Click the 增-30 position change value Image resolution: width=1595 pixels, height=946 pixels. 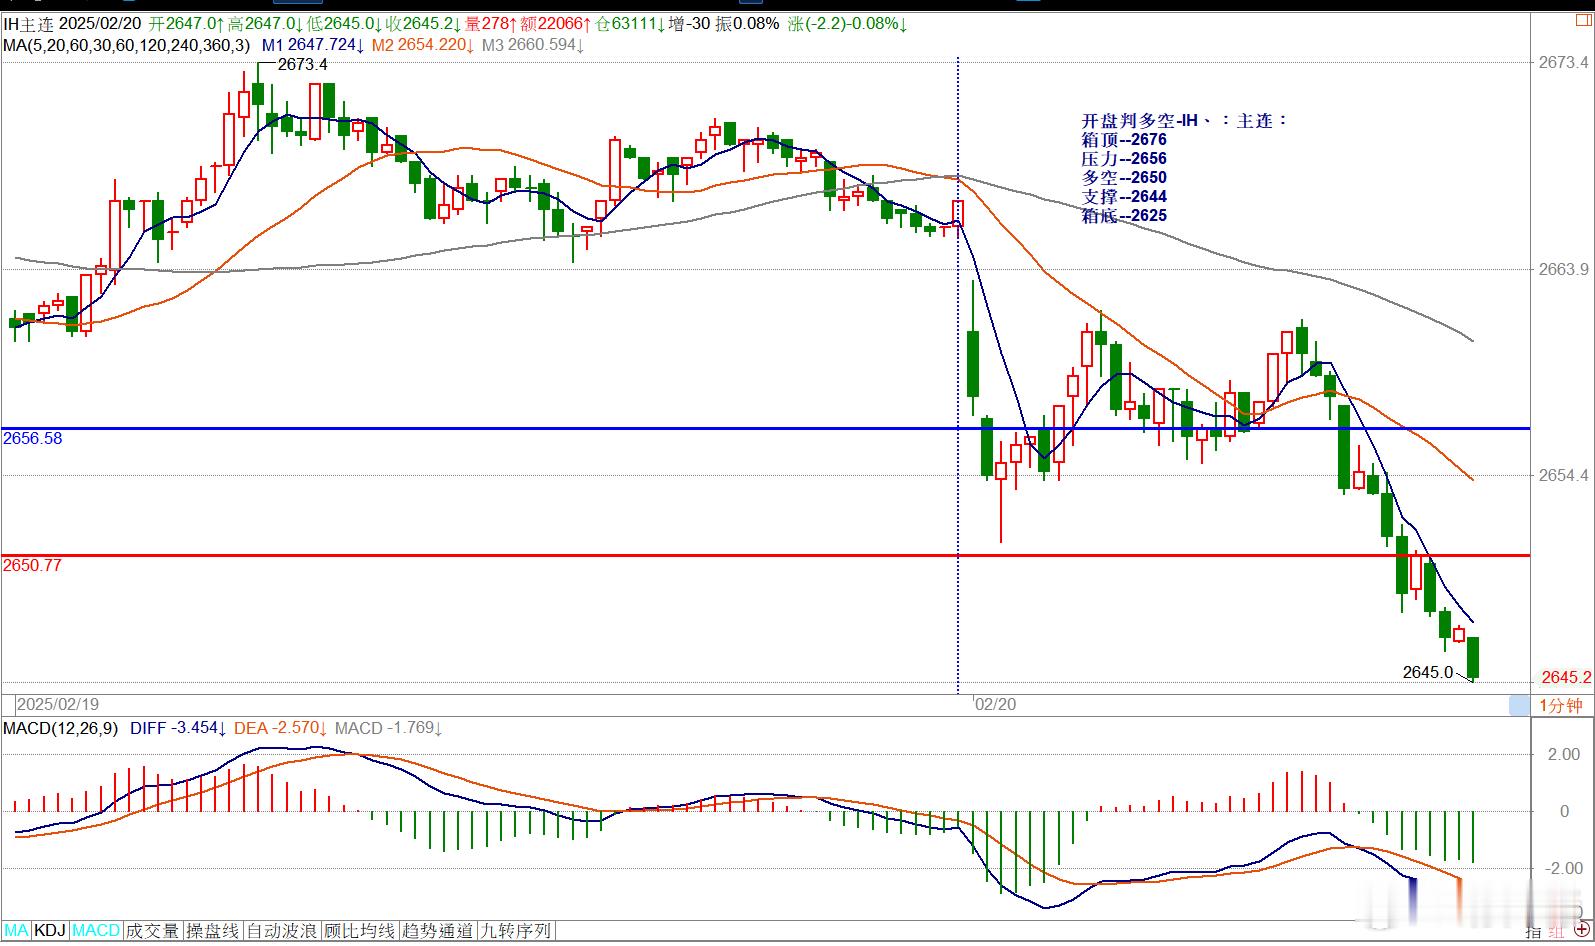pyautogui.click(x=690, y=24)
